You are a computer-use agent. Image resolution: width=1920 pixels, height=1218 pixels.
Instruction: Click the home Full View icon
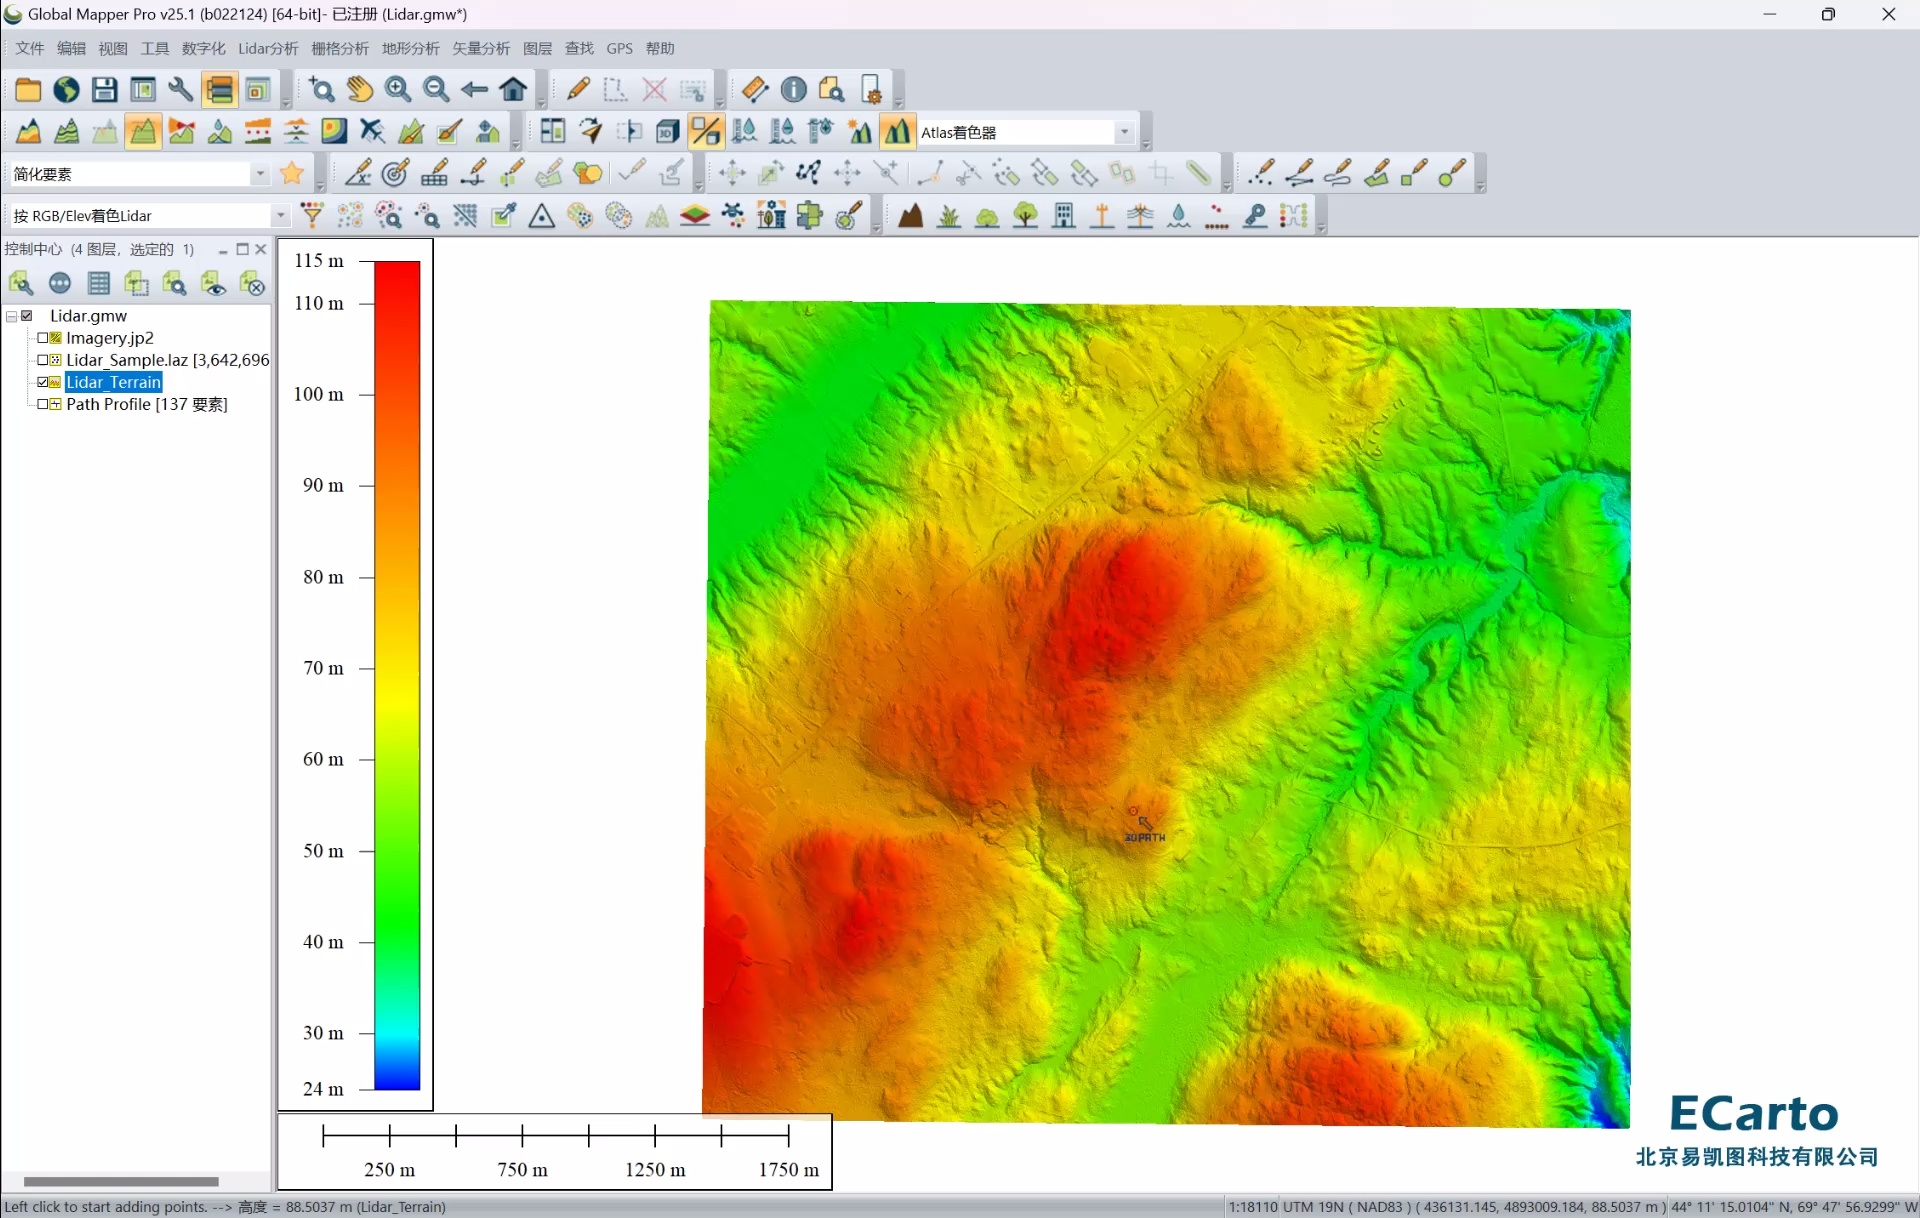pos(514,90)
